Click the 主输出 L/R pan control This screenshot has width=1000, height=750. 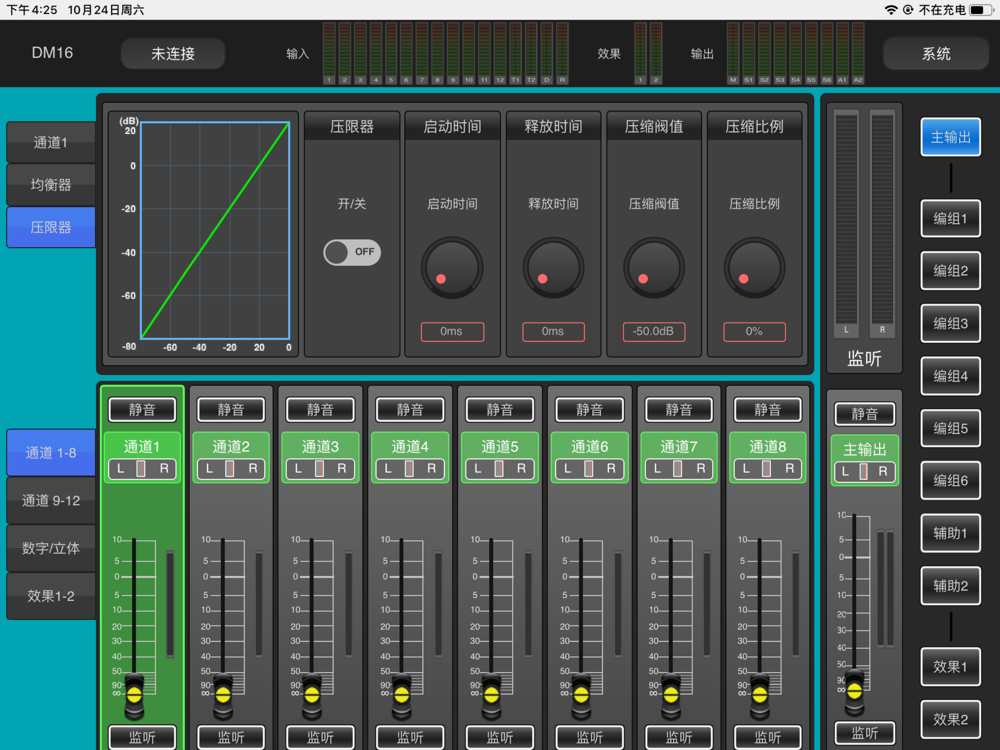pyautogui.click(x=865, y=472)
